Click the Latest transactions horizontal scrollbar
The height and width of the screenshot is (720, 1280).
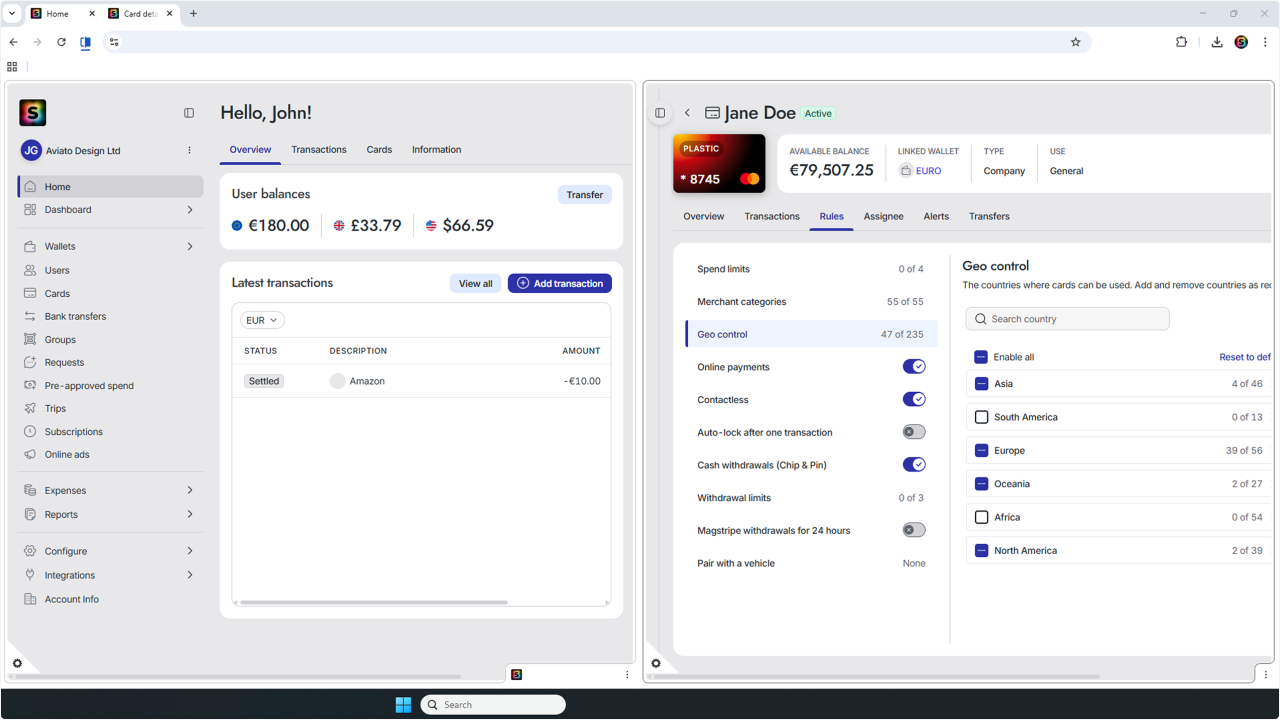coord(373,603)
